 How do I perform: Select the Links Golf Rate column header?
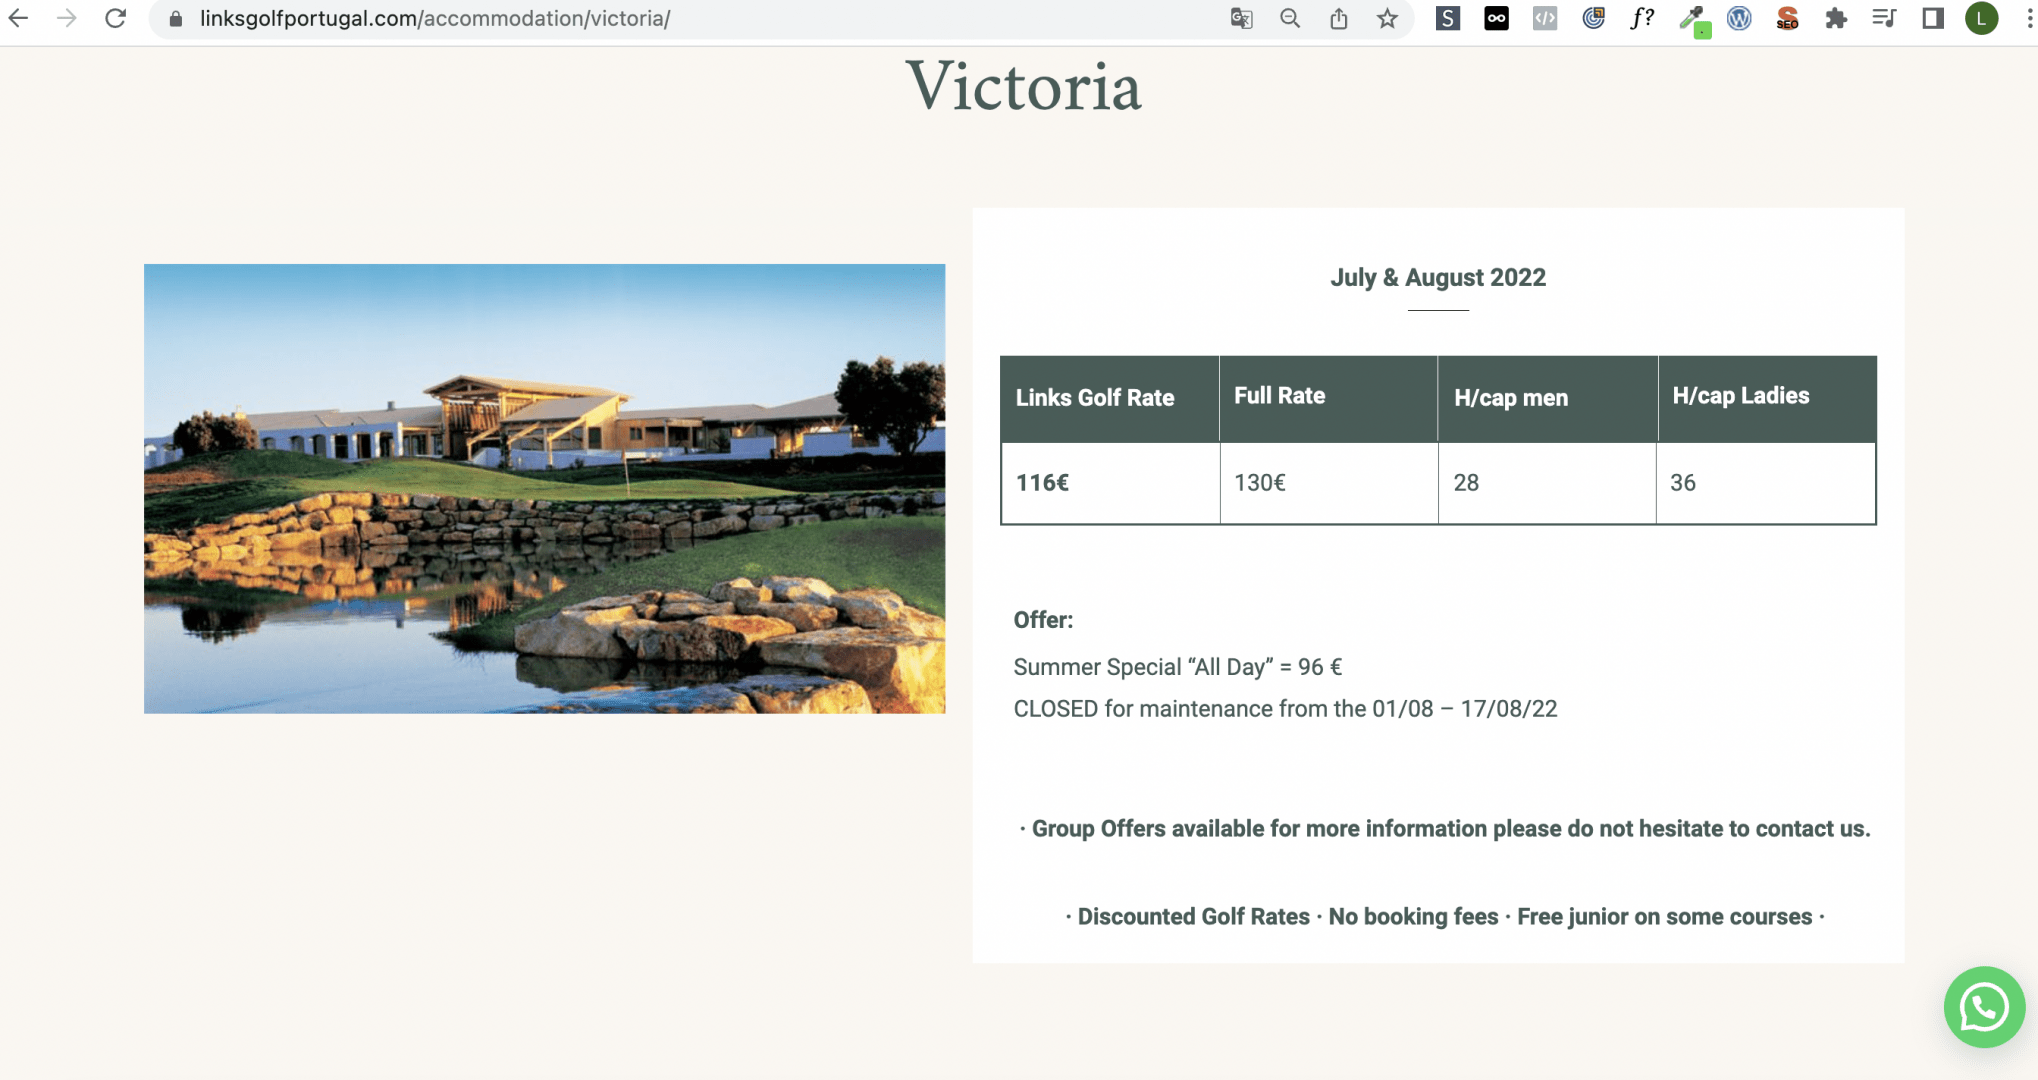click(1110, 398)
